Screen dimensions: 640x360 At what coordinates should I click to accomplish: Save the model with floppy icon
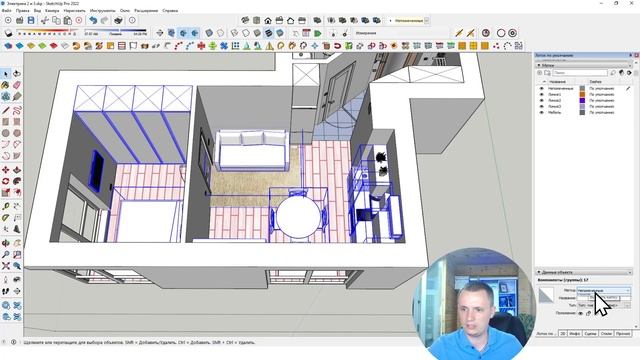[x=31, y=20]
